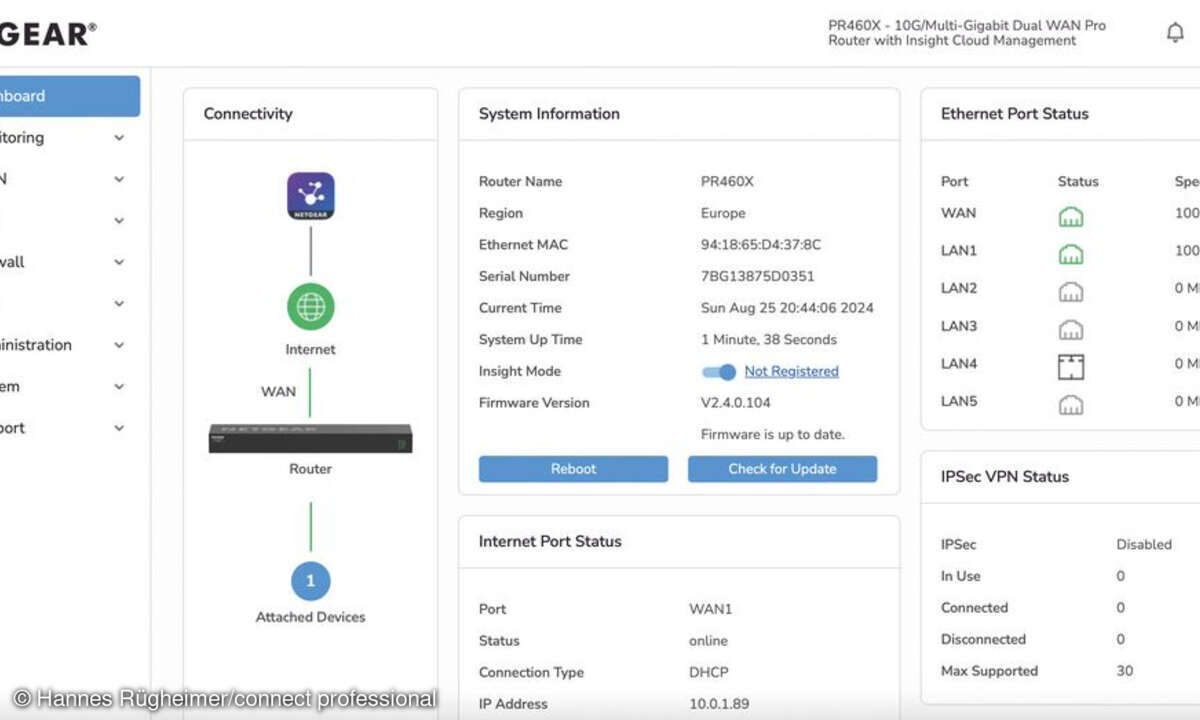Click the LAN3 port status icon
This screenshot has width=1200, height=720.
tap(1071, 329)
